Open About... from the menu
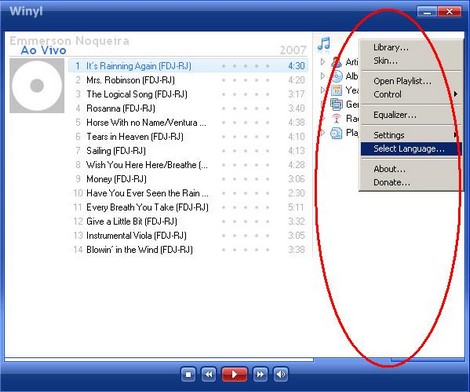 click(x=411, y=169)
